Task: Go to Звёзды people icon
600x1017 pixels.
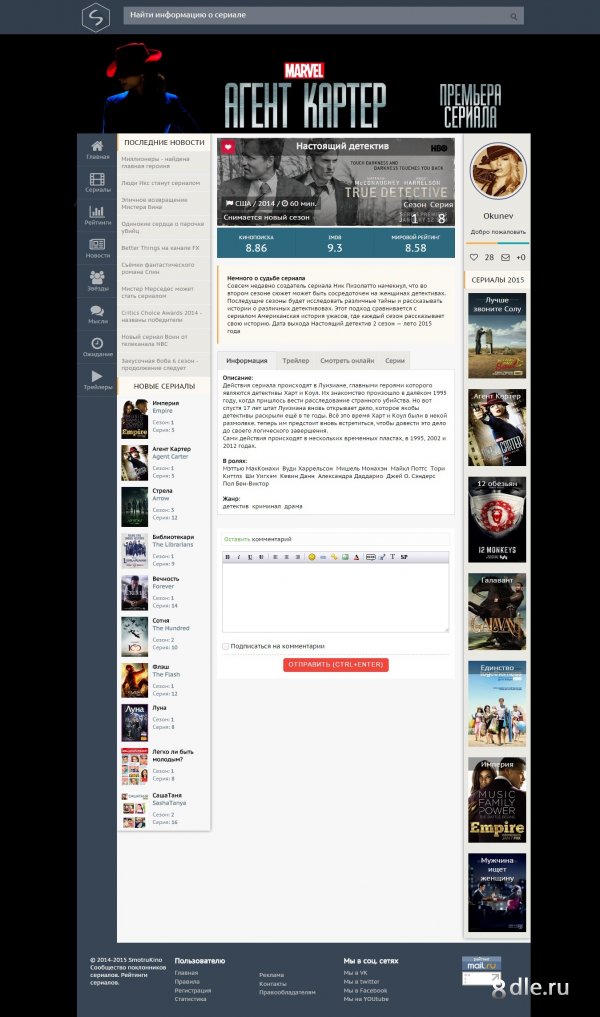Action: (97, 277)
